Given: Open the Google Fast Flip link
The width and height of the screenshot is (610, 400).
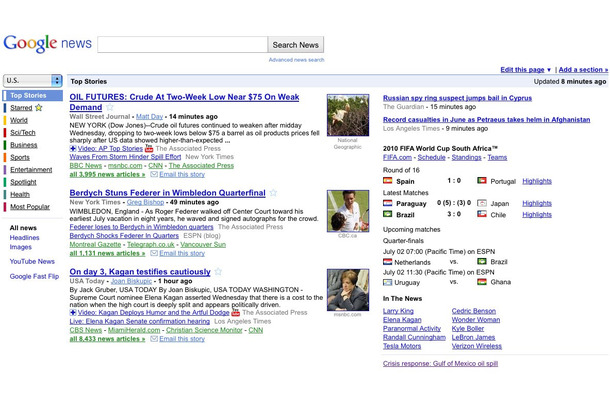Looking at the screenshot, I should coord(34,276).
